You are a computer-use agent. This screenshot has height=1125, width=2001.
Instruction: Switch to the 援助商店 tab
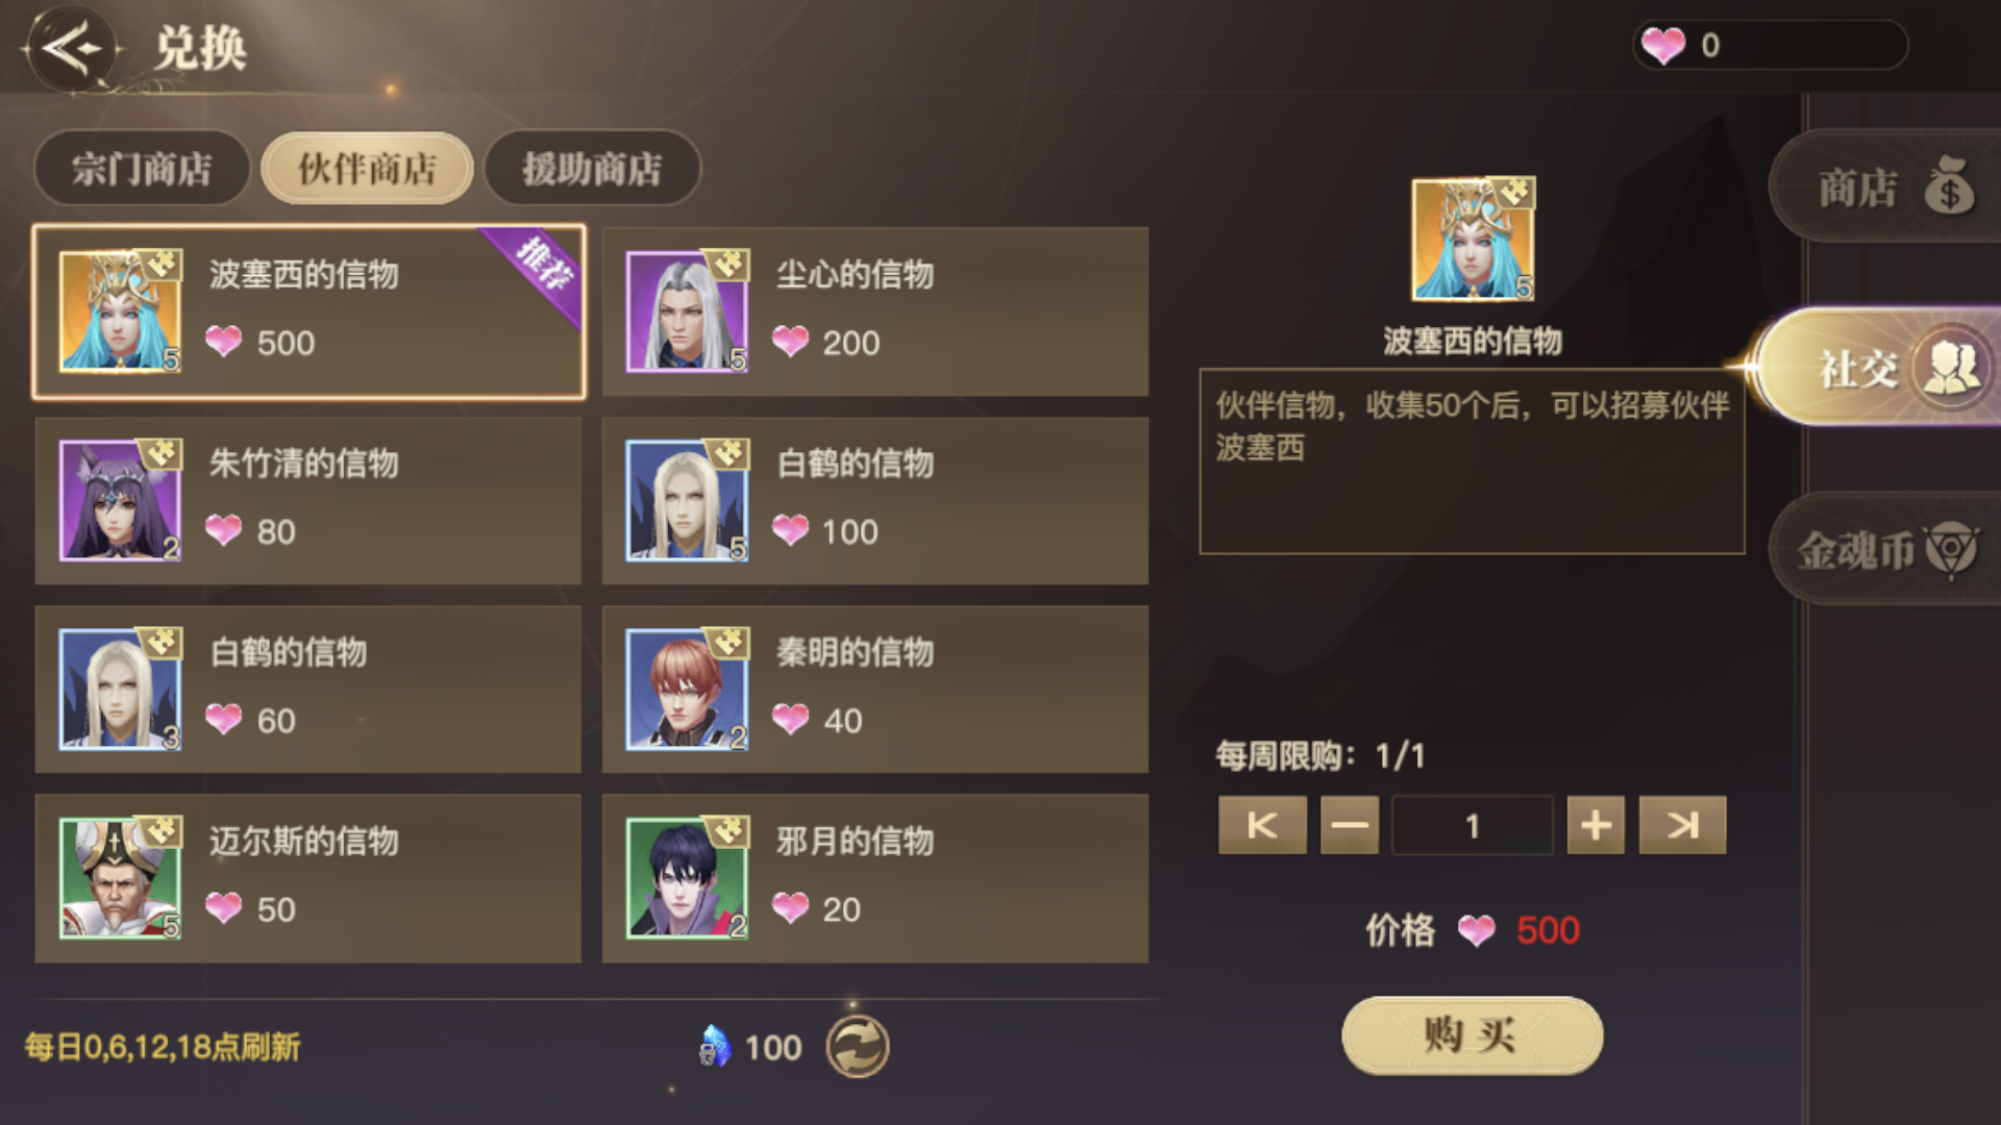592,168
